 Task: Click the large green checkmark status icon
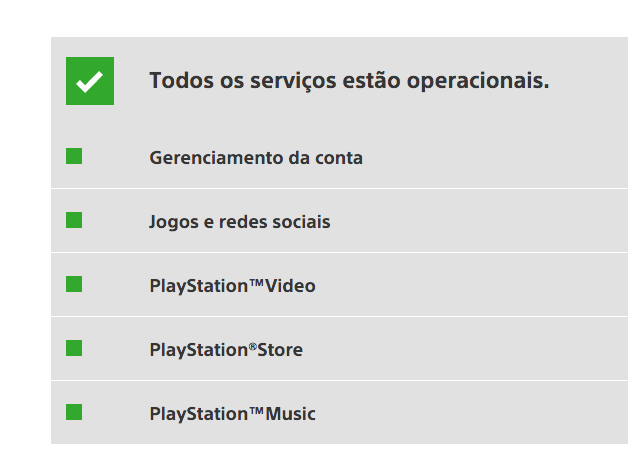pyautogui.click(x=90, y=81)
